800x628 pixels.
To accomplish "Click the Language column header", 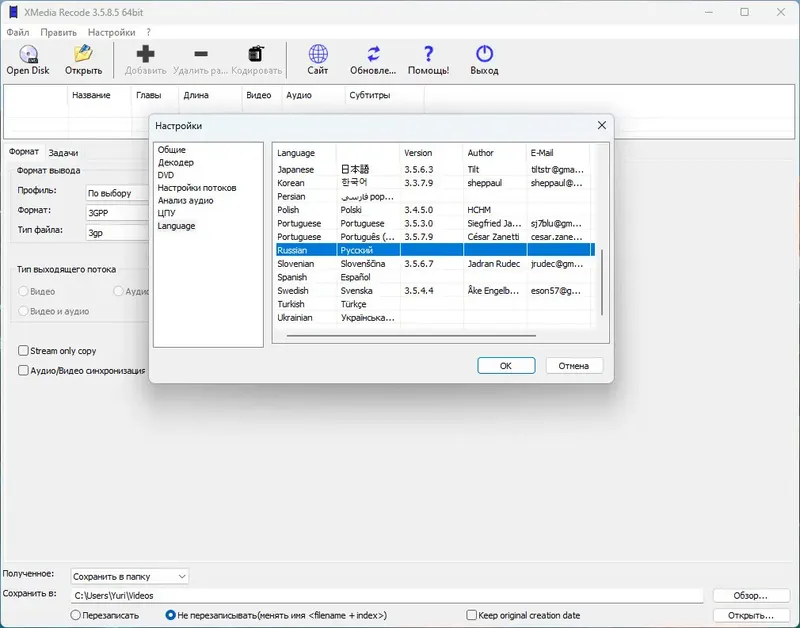I will pyautogui.click(x=306, y=153).
